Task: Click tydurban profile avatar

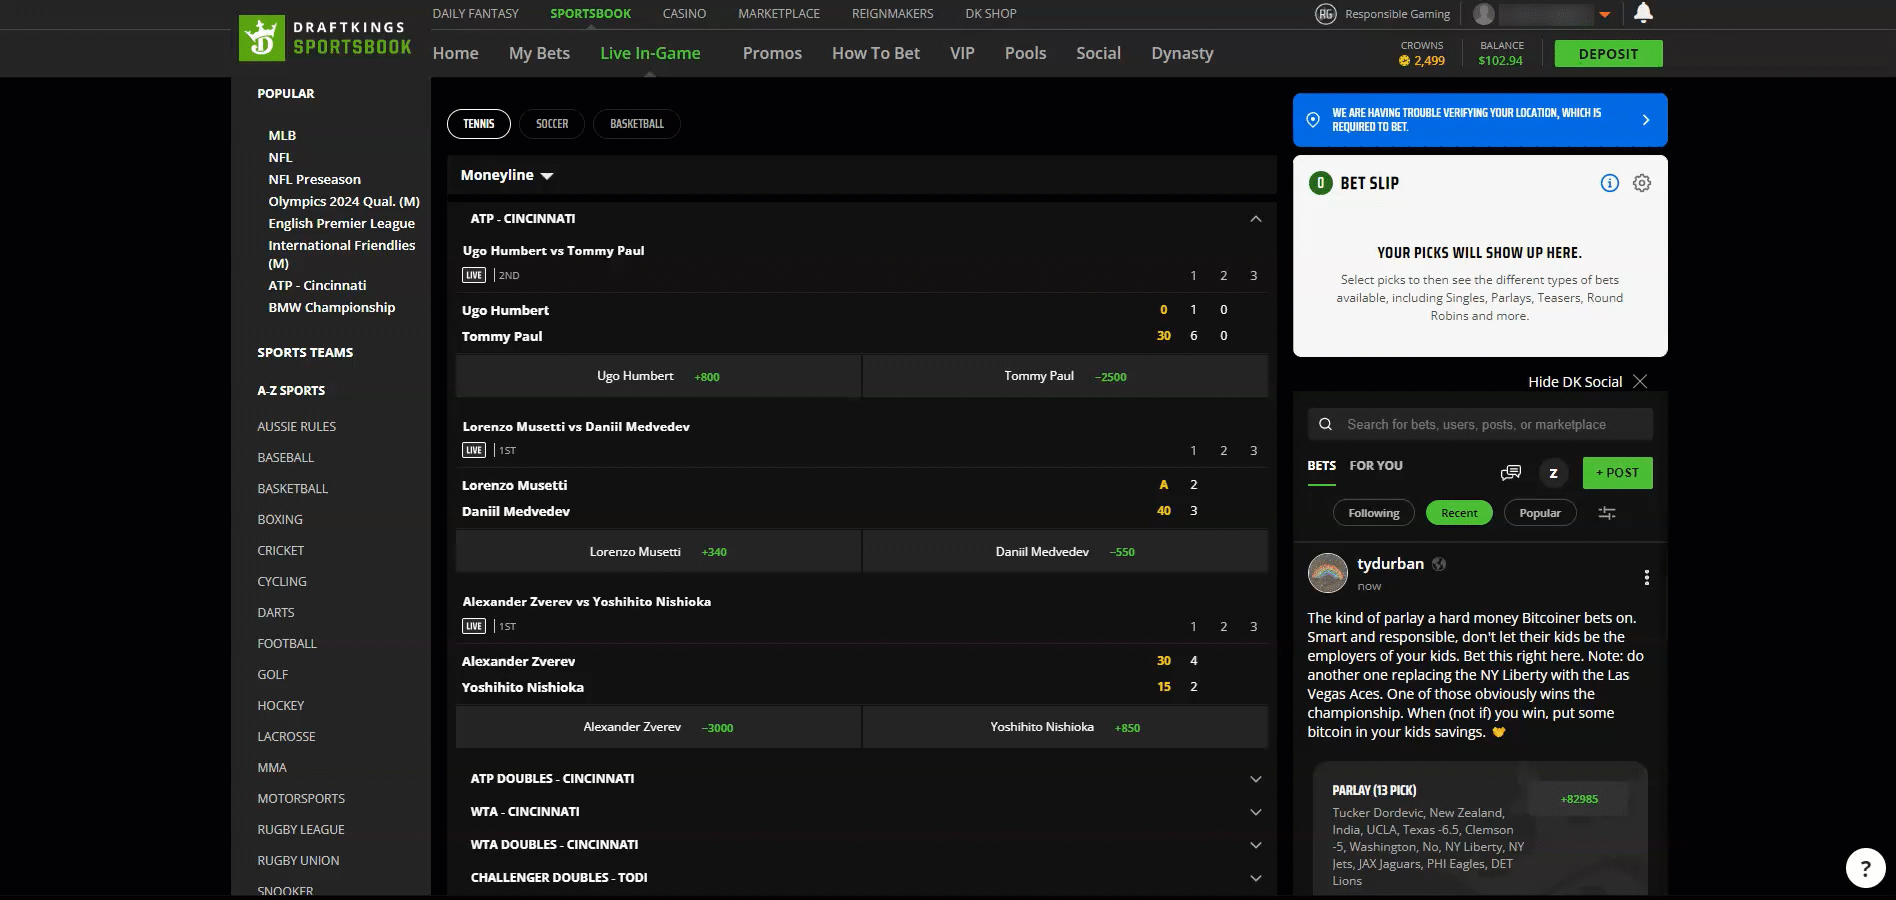Action: pyautogui.click(x=1328, y=573)
